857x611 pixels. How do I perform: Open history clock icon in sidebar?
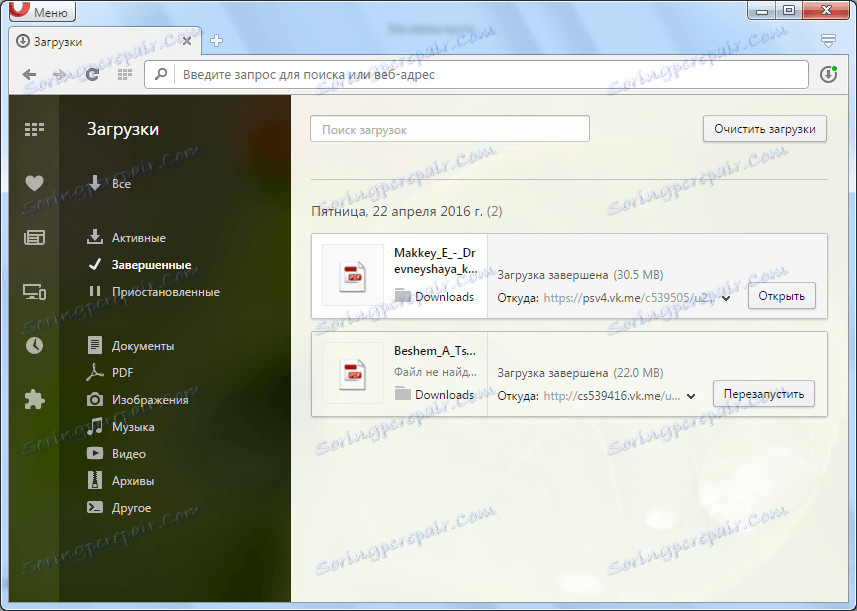[34, 345]
